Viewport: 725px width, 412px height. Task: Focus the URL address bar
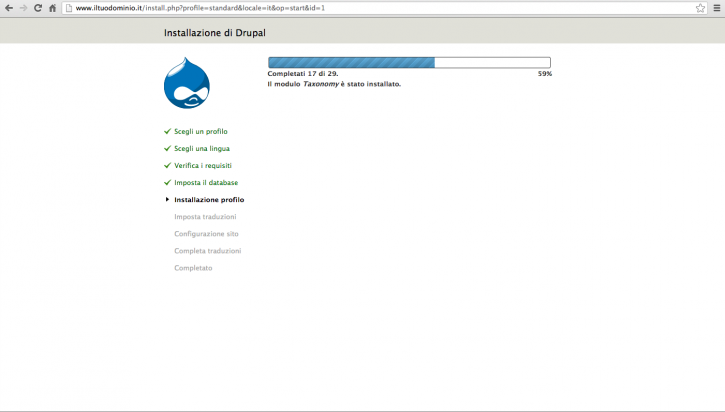click(x=384, y=8)
